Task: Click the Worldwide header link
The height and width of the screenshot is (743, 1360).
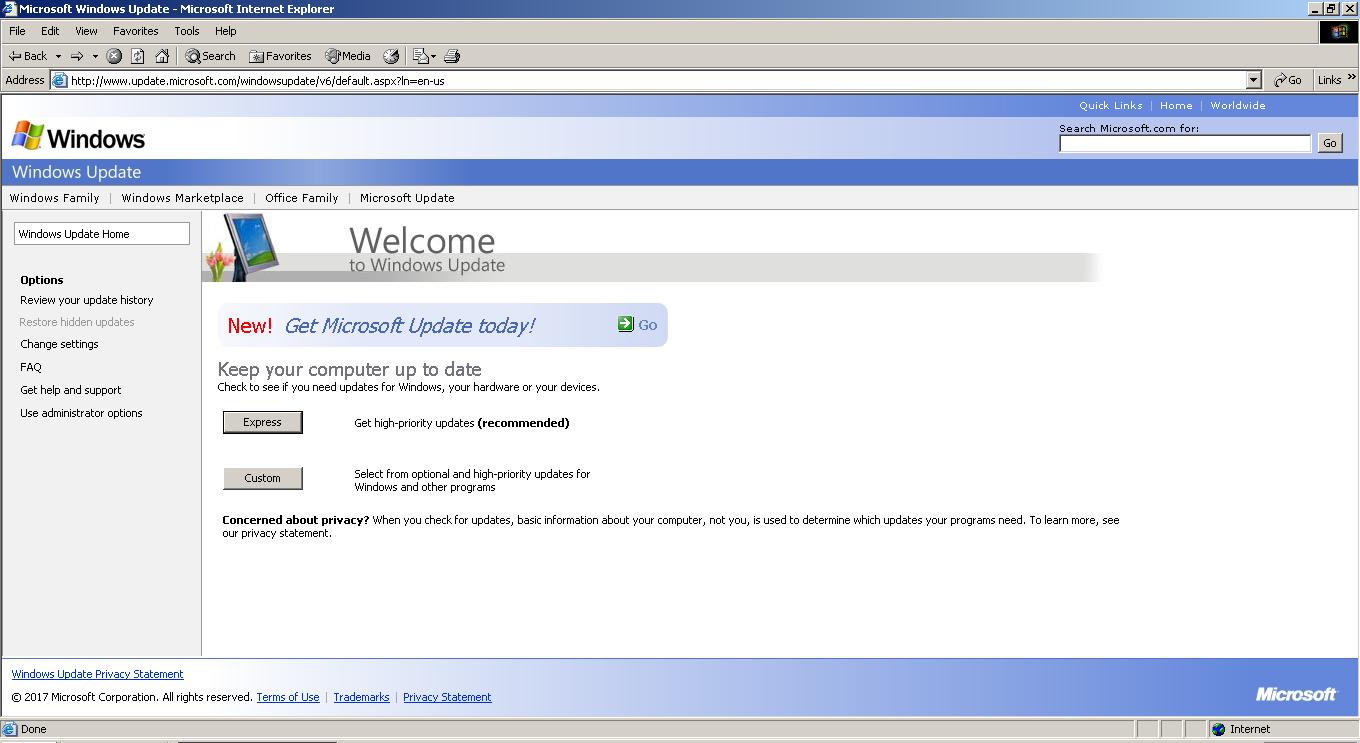Action: (x=1238, y=105)
